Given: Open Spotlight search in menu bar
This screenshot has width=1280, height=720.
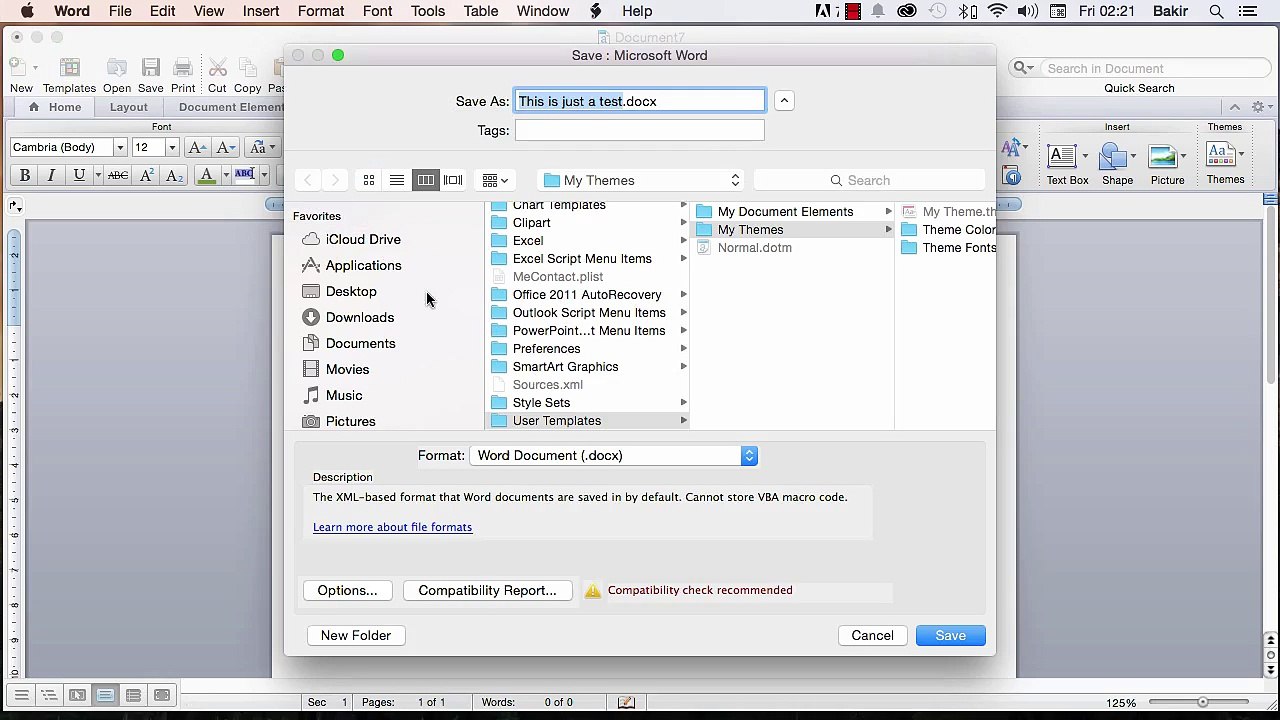Looking at the screenshot, I should (1216, 11).
